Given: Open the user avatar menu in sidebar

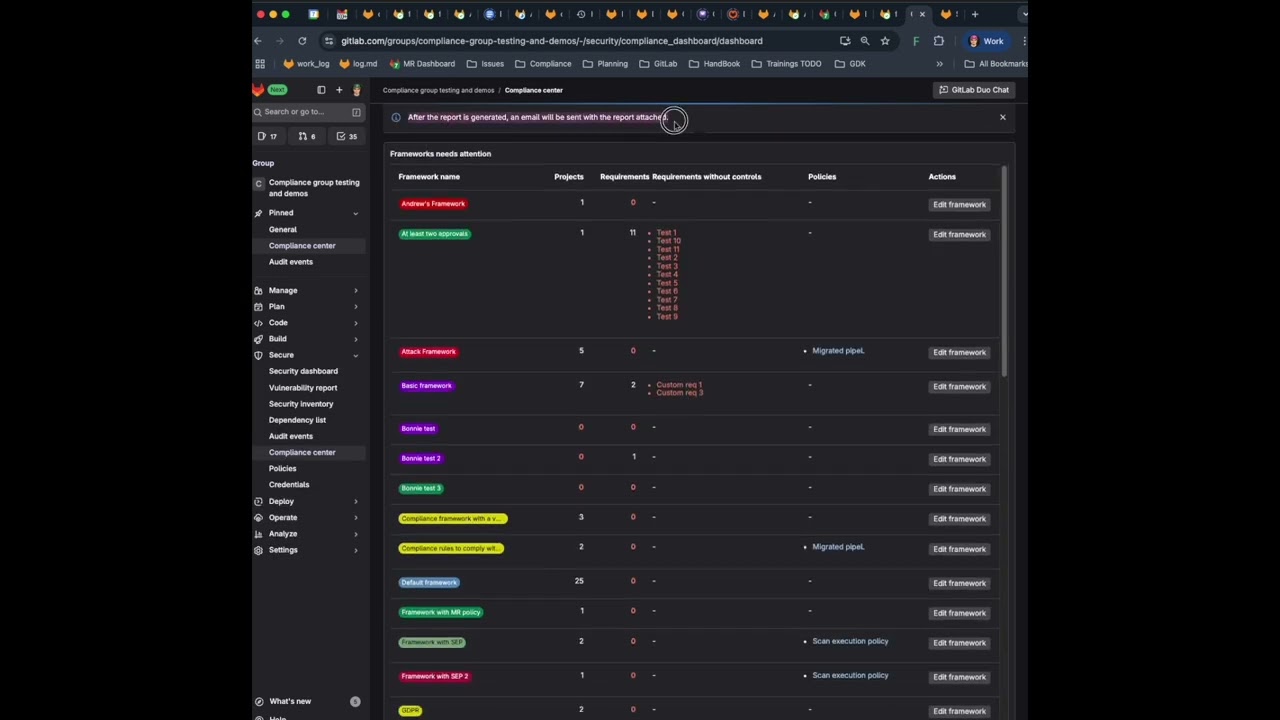Looking at the screenshot, I should [x=356, y=90].
